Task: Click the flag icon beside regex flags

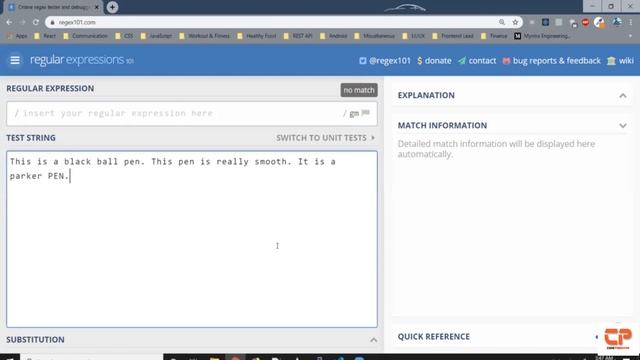Action: tap(366, 113)
